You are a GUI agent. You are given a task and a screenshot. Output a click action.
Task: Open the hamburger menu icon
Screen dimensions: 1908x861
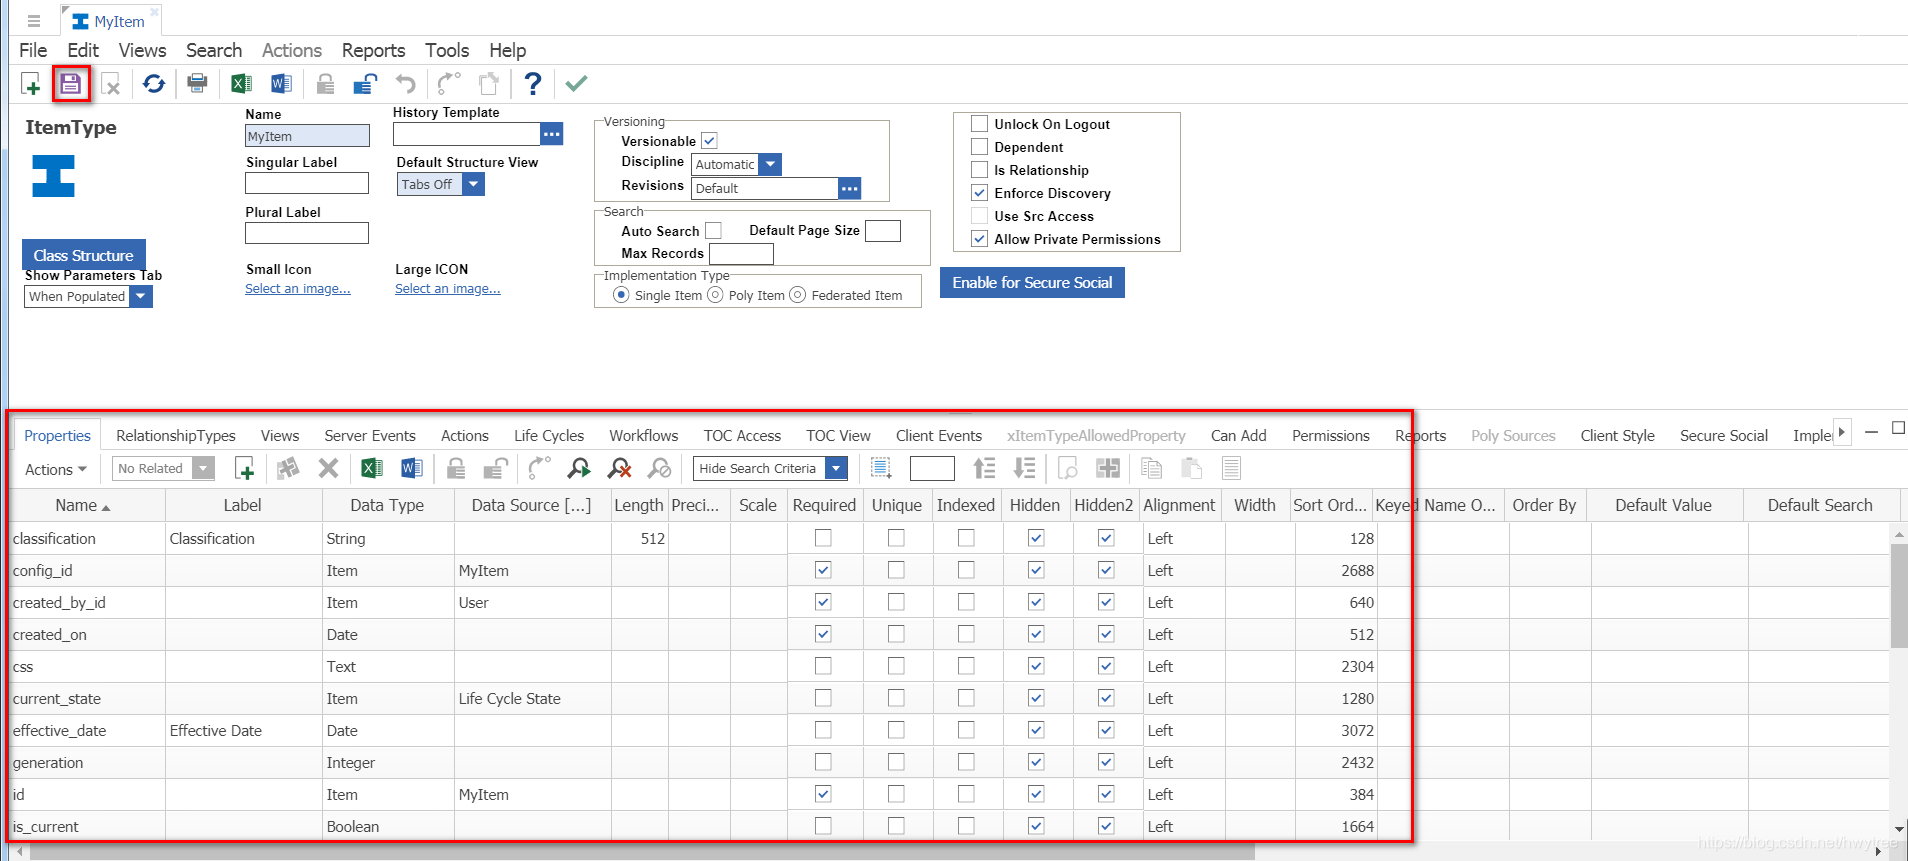pyautogui.click(x=34, y=21)
